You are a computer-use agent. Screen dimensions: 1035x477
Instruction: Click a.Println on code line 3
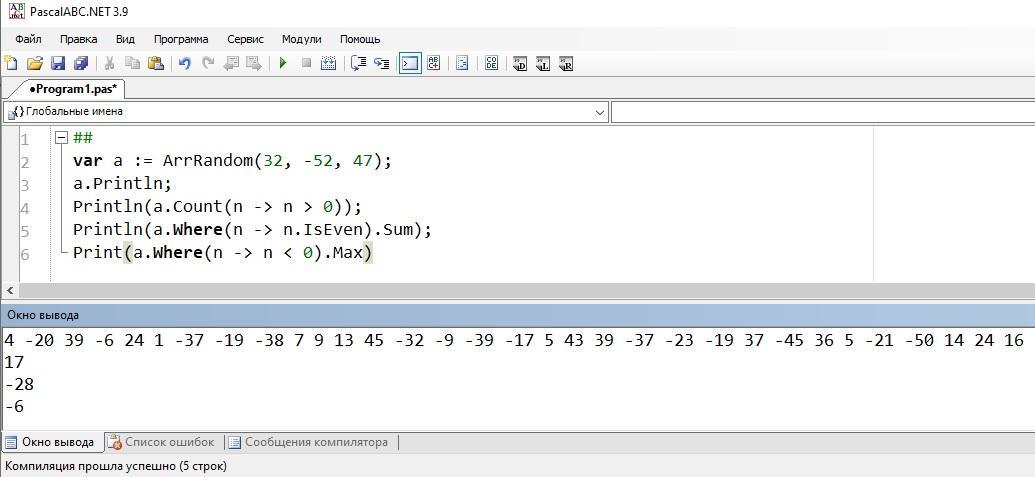[122, 184]
